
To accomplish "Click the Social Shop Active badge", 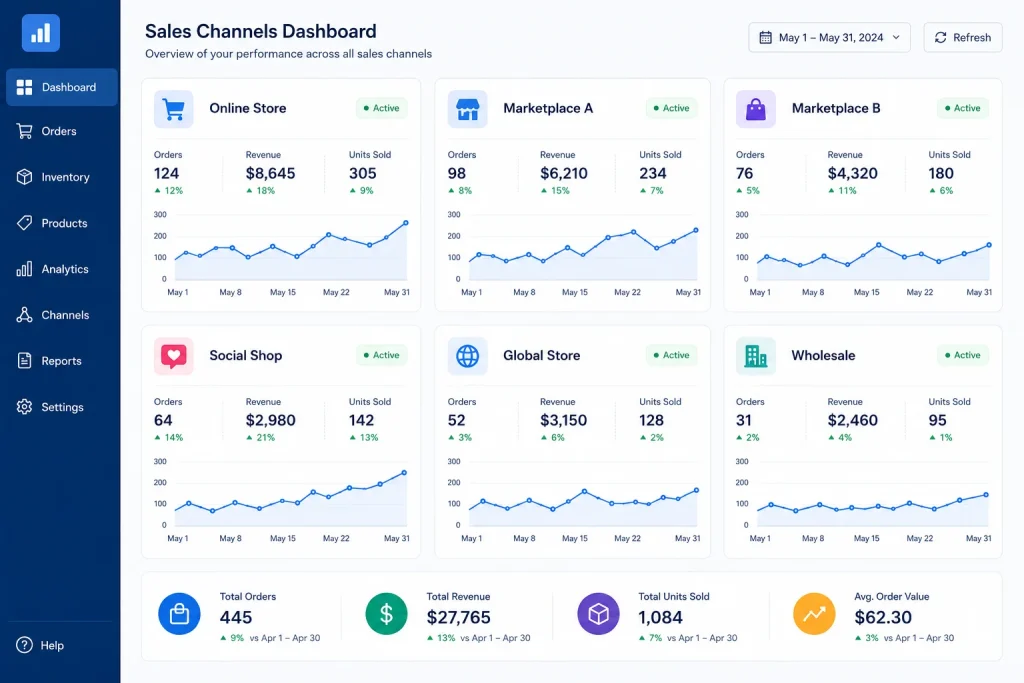I will coord(381,355).
